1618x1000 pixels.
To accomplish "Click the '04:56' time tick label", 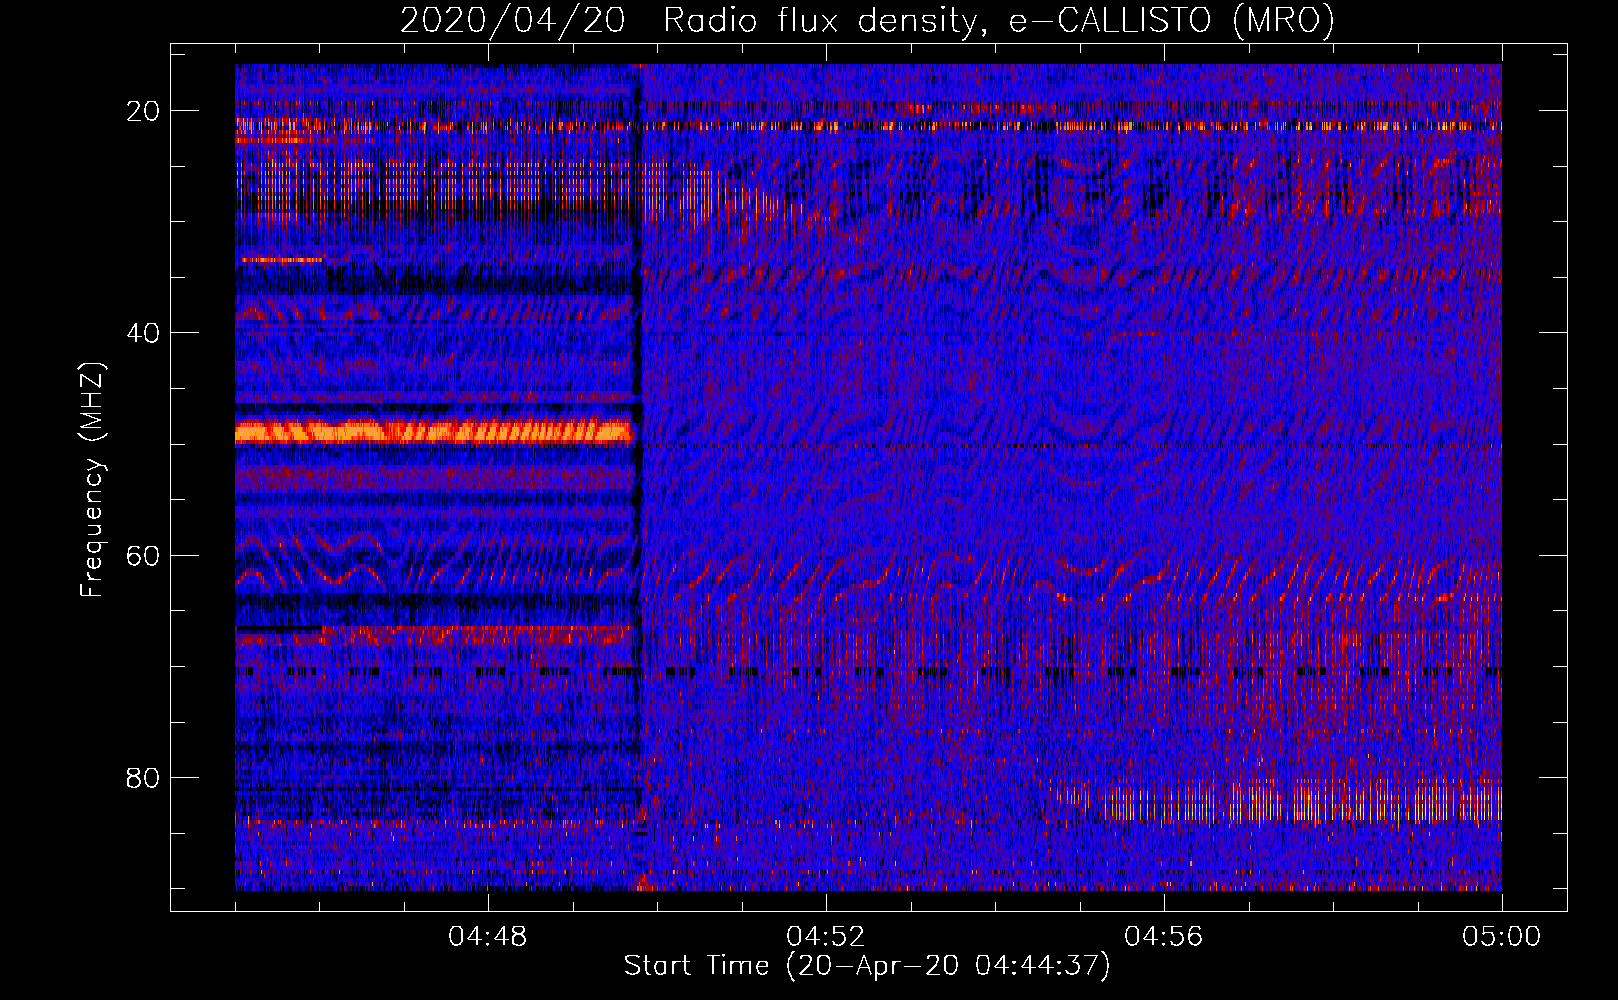I will pos(1164,936).
